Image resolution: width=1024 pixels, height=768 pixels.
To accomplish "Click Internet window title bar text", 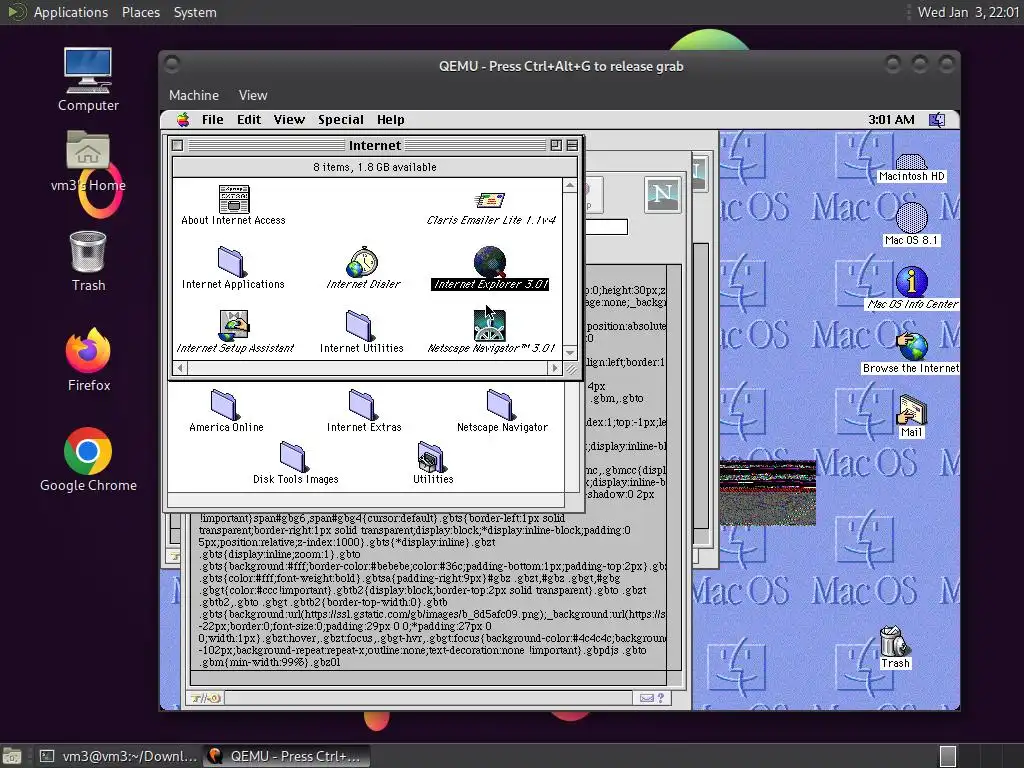I will tap(375, 146).
